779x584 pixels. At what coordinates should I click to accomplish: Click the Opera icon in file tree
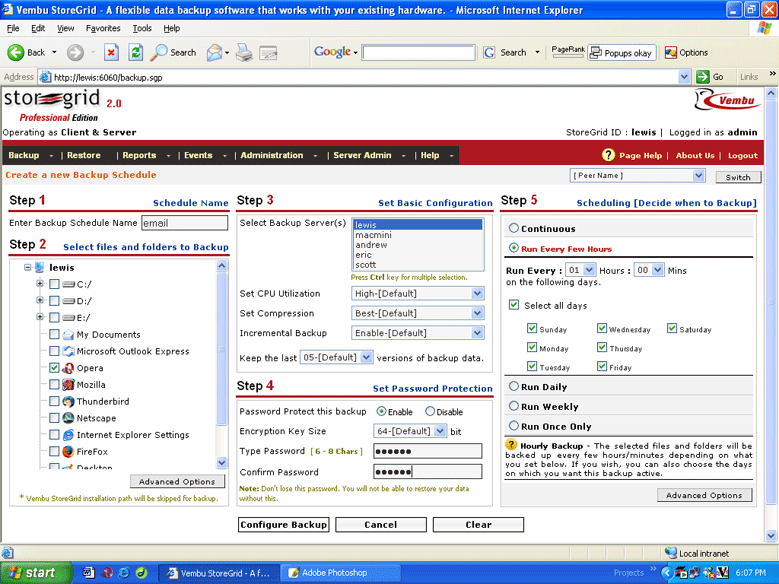pyautogui.click(x=68, y=368)
